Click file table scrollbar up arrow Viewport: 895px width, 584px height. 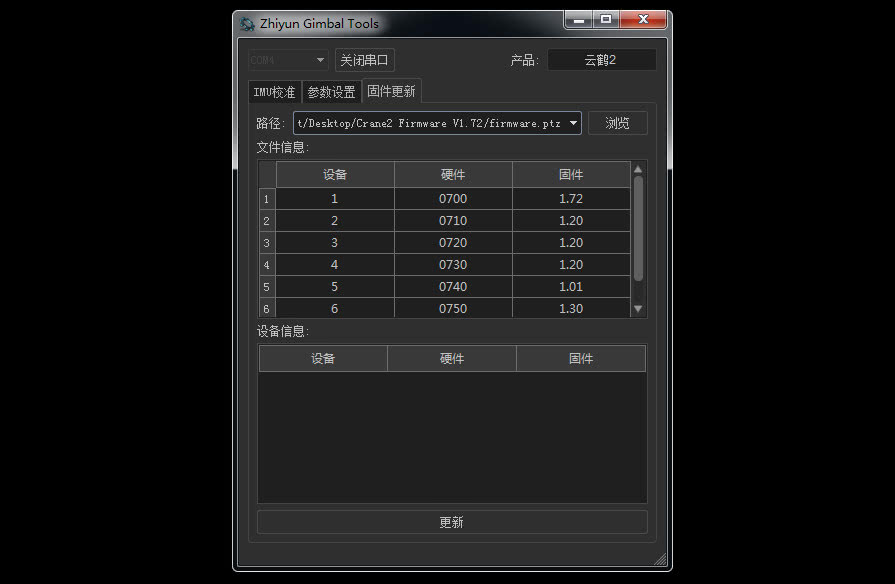pos(638,170)
